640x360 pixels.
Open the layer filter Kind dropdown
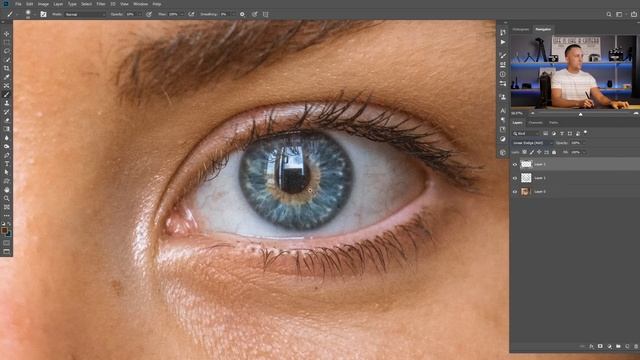point(526,133)
